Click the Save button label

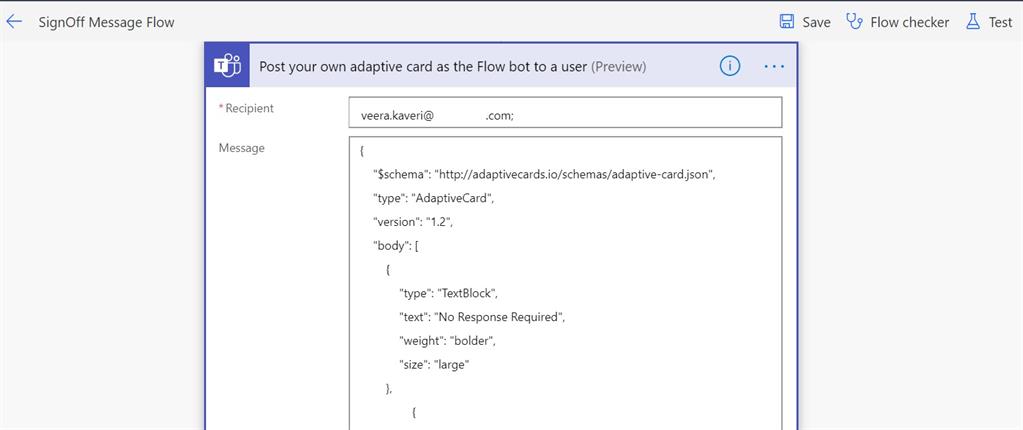pyautogui.click(x=816, y=22)
